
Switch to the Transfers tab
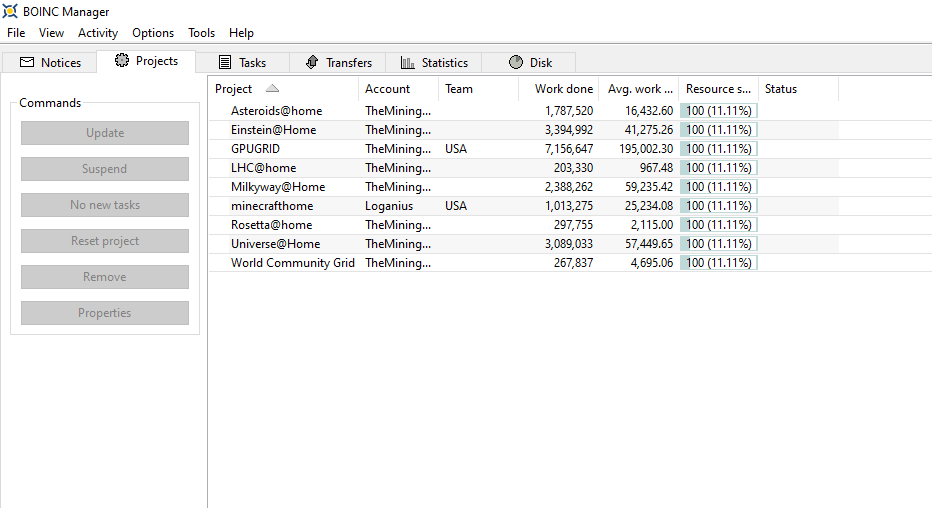tap(338, 62)
